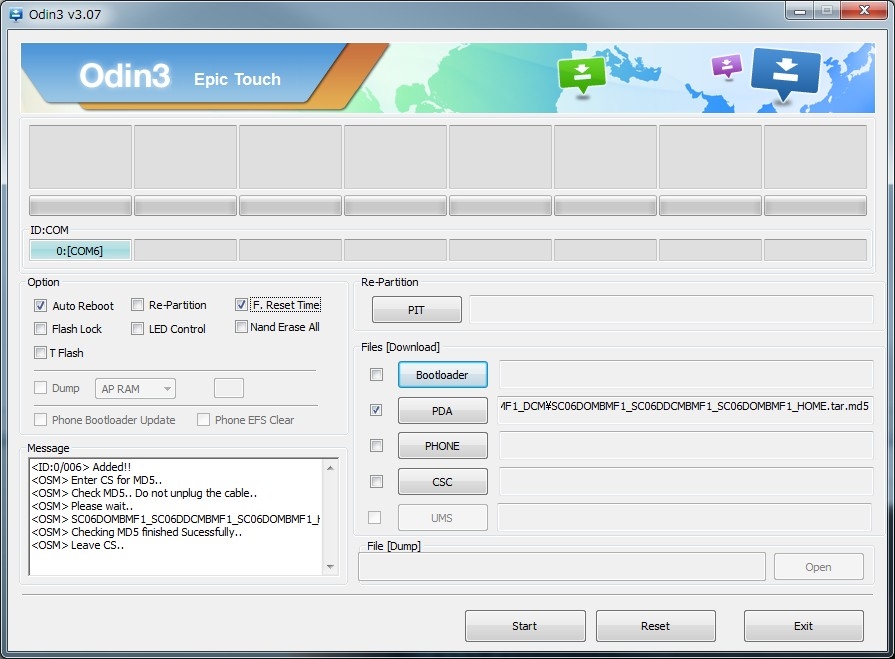
Task: Select the 0:[COM6] port slot
Action: pyautogui.click(x=80, y=250)
